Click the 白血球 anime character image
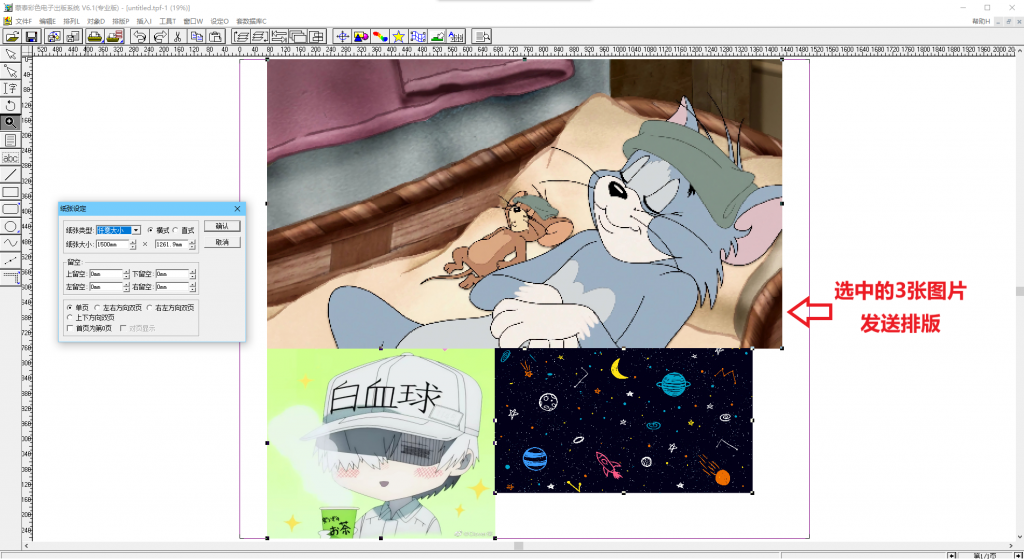Screen dimensions: 1024x559 coord(381,443)
